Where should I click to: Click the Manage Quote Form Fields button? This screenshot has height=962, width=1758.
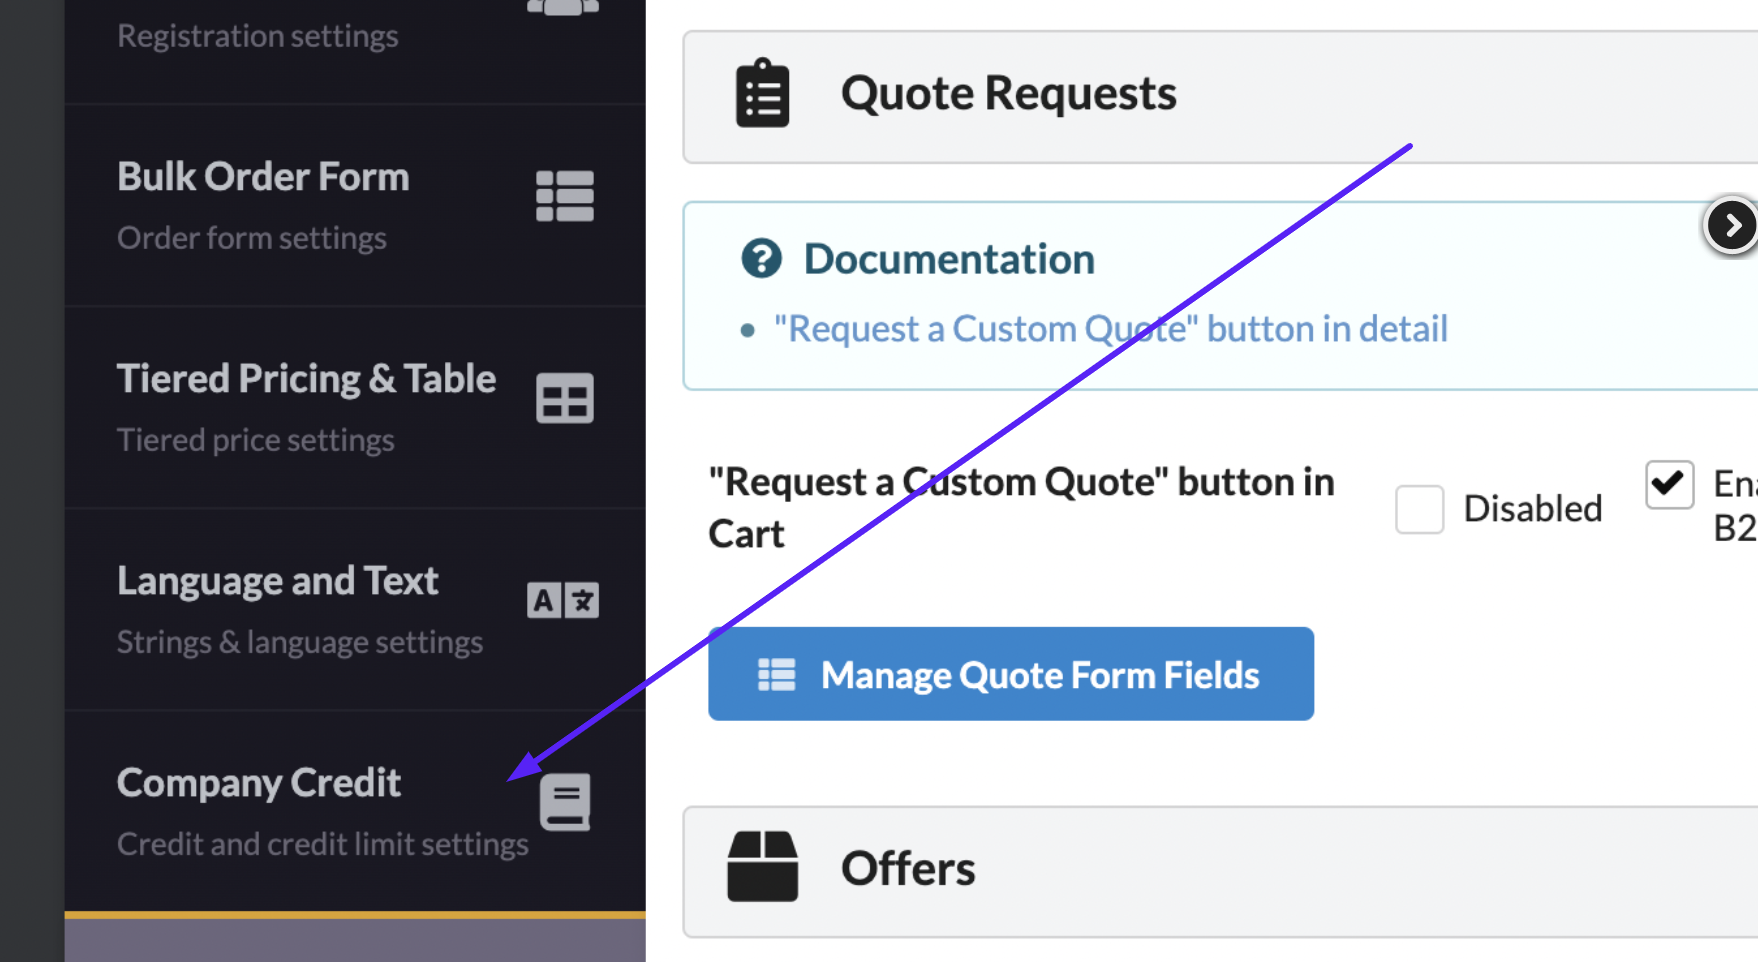1011,674
